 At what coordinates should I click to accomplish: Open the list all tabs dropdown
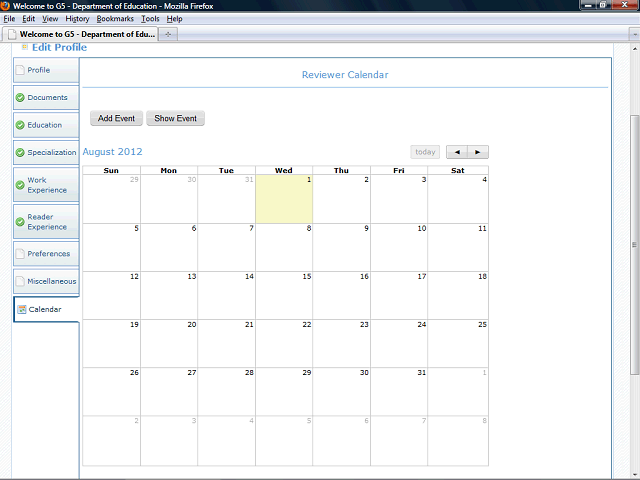pos(634,34)
